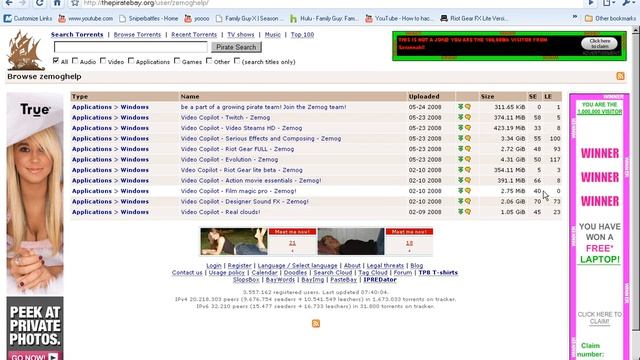Open TPB T-shirts footer link

click(x=438, y=273)
